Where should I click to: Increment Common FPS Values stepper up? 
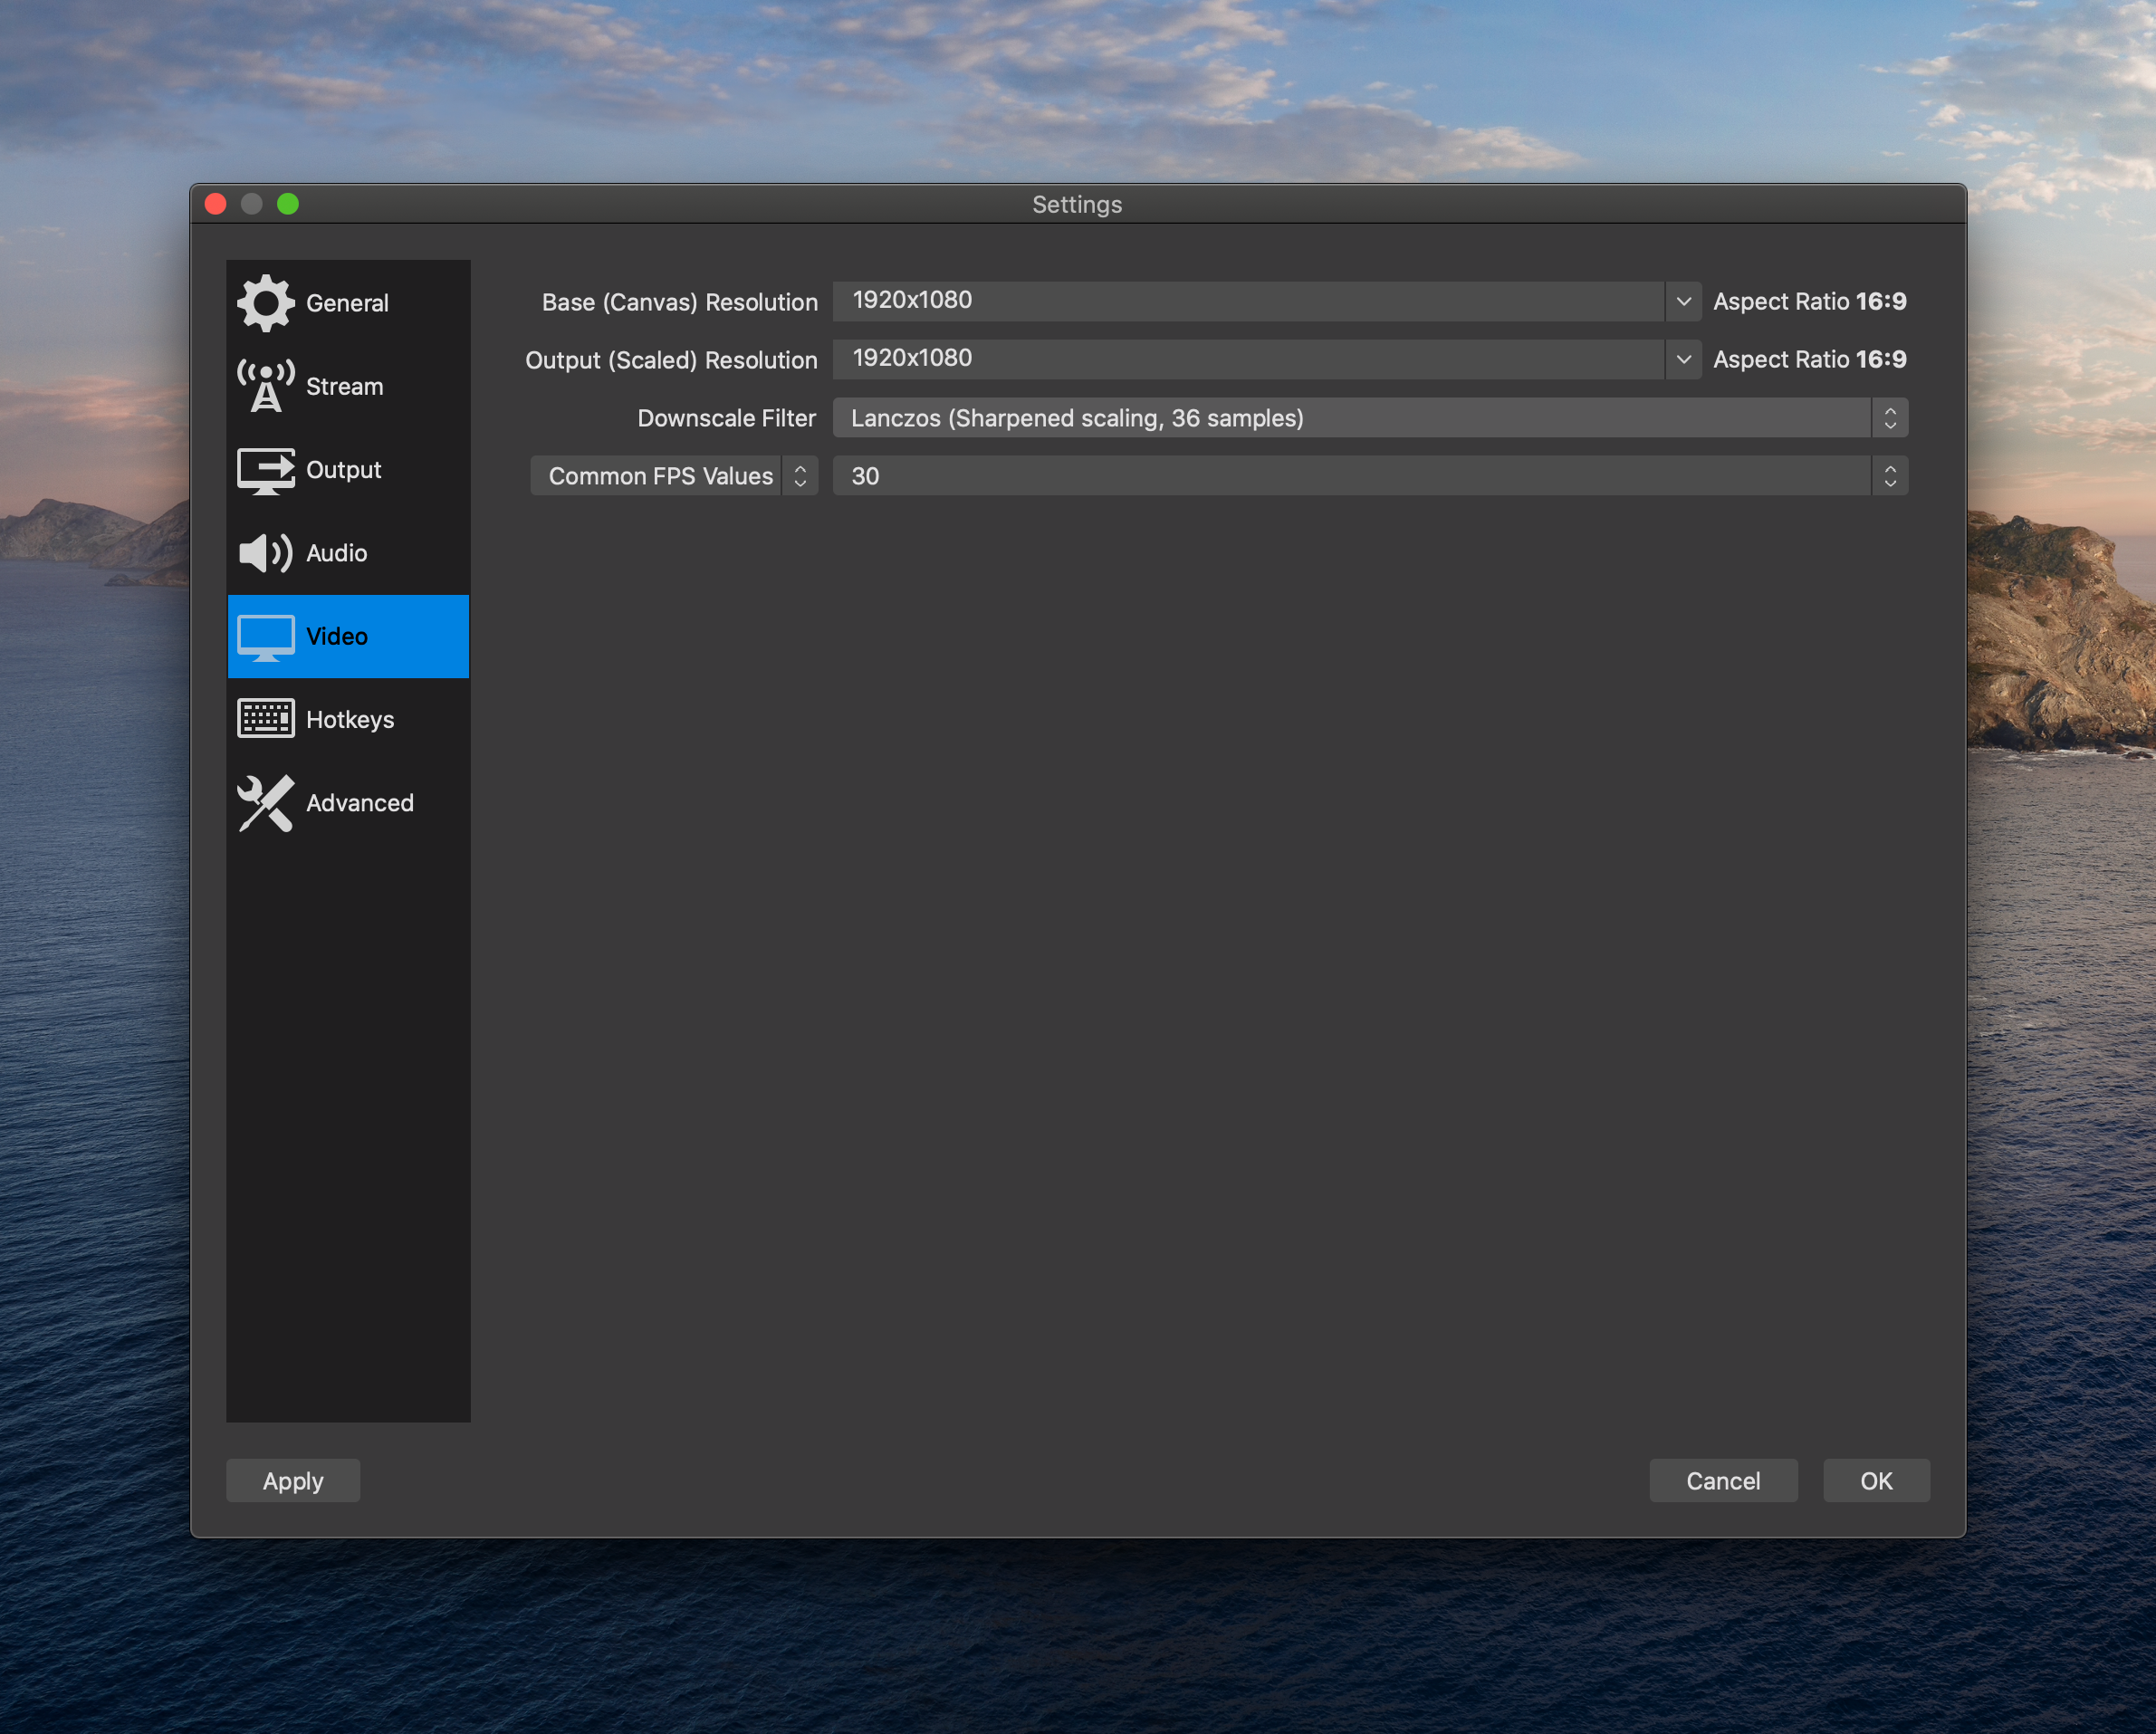[801, 467]
